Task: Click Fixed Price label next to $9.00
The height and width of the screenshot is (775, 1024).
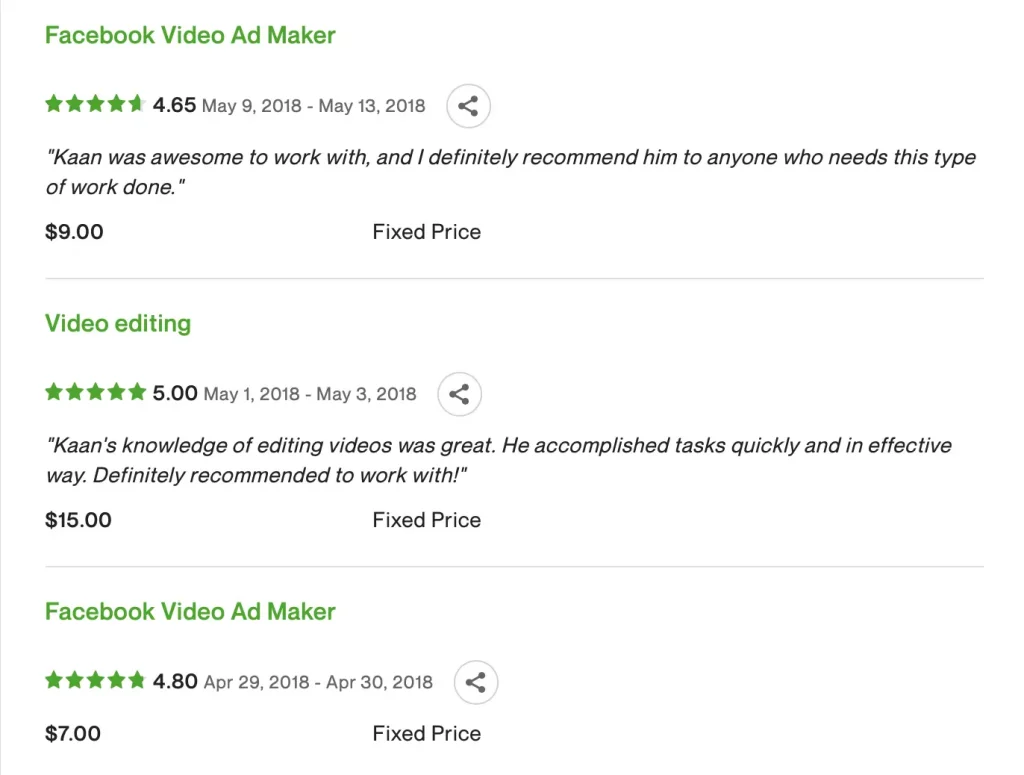Action: [427, 232]
